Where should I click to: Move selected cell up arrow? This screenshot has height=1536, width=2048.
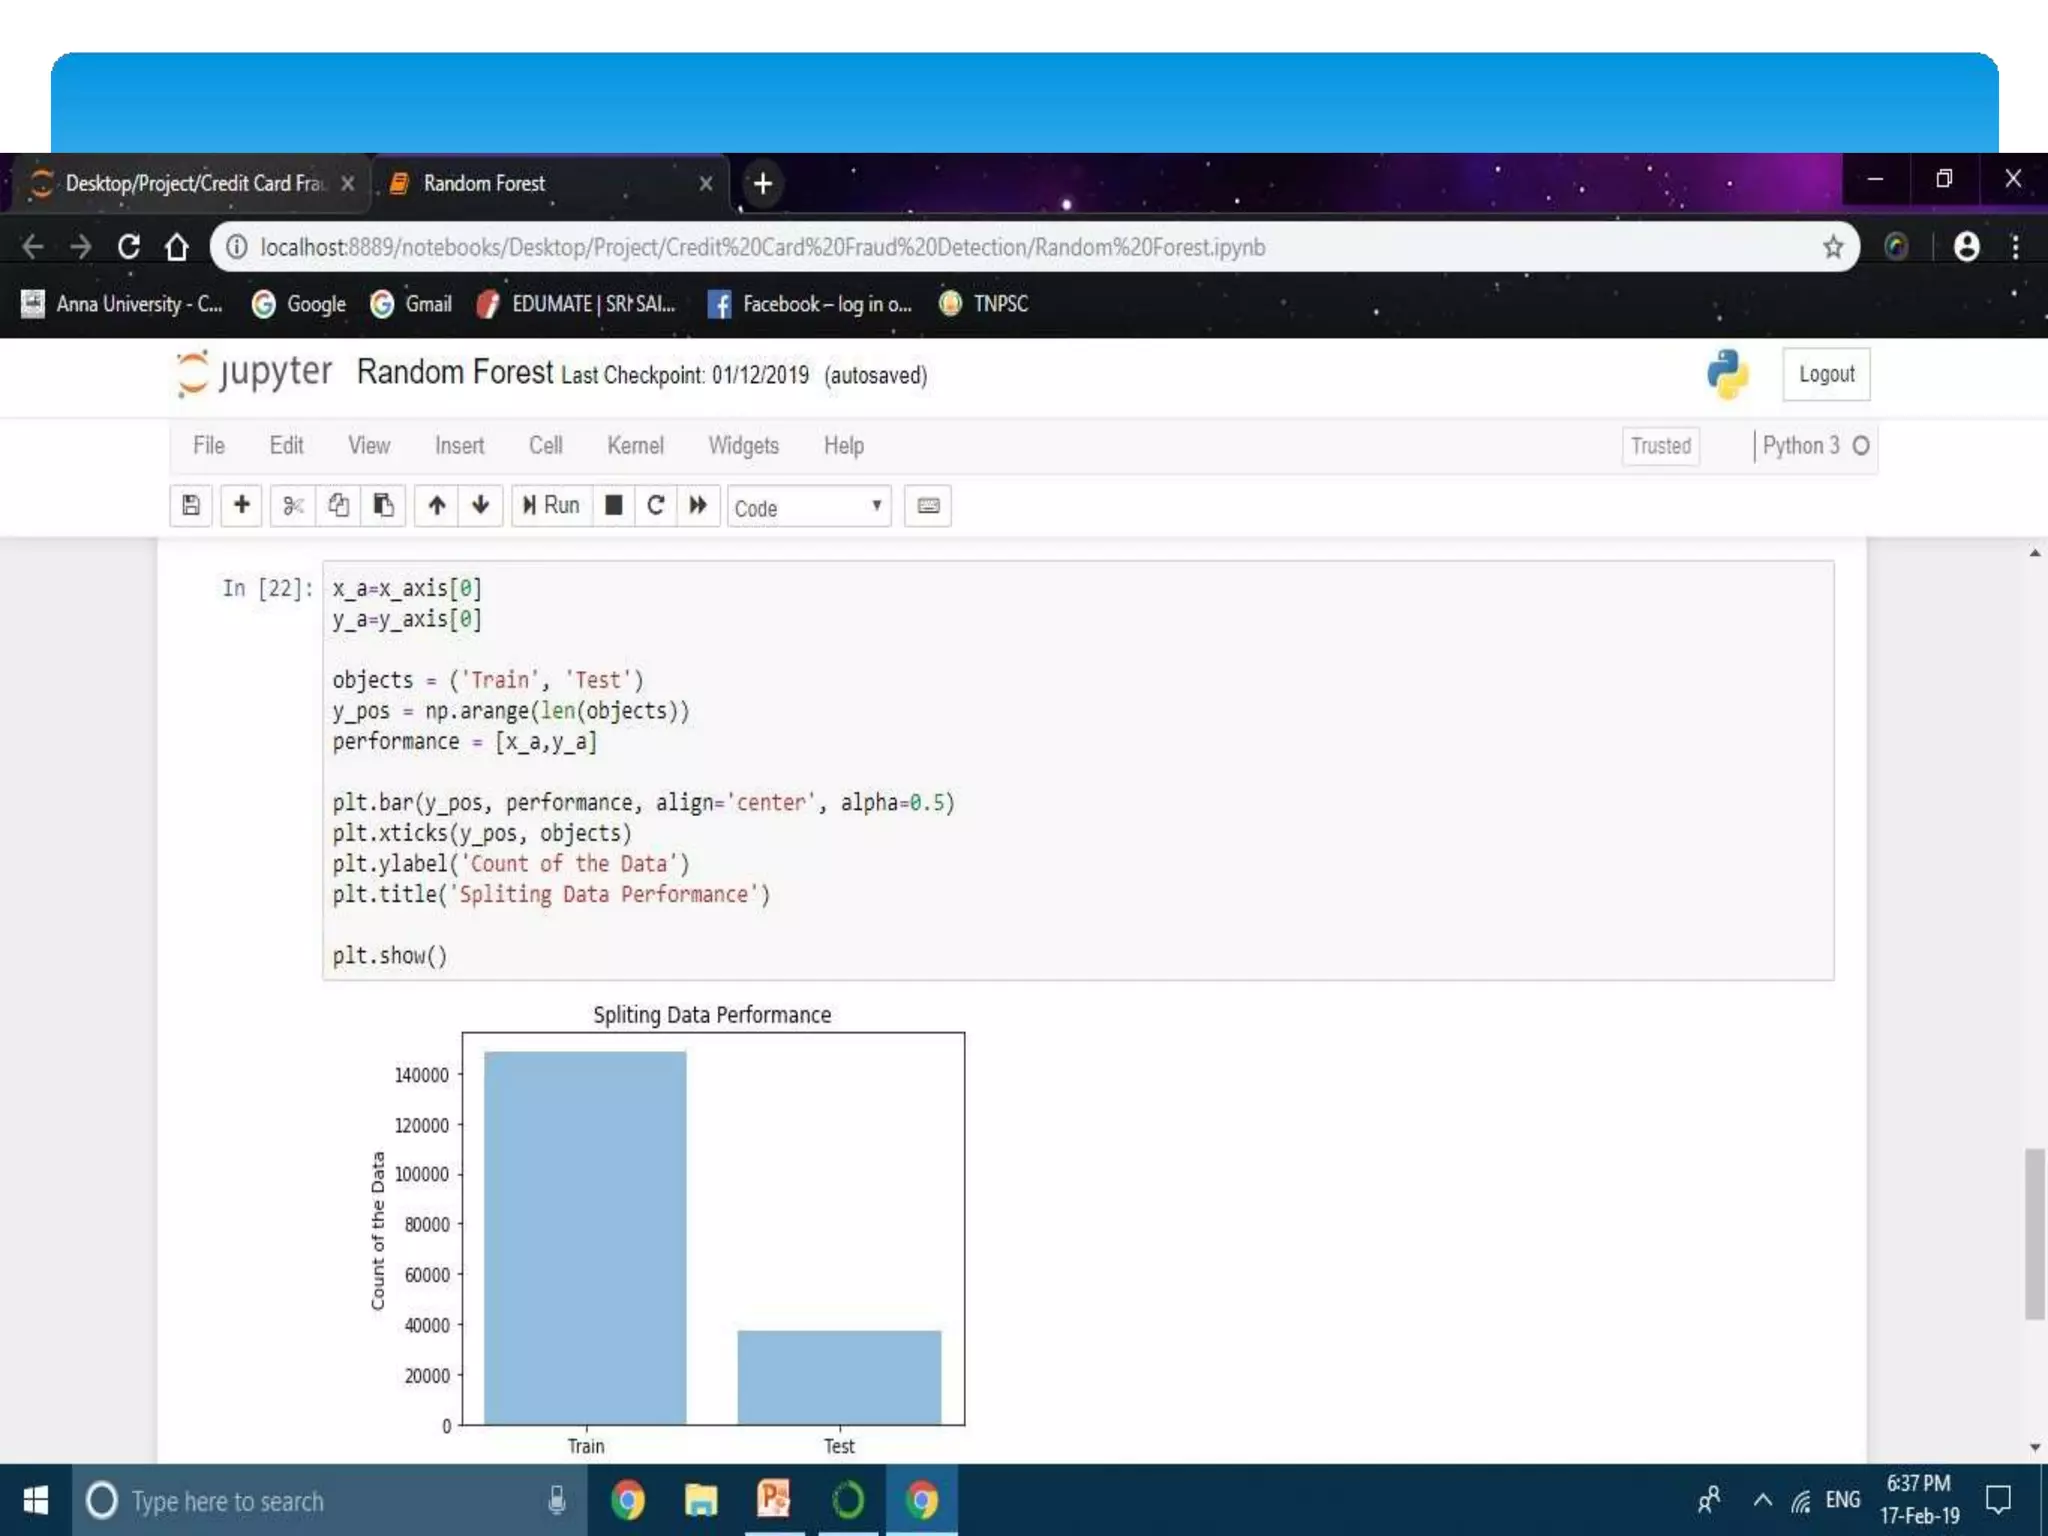tap(436, 506)
